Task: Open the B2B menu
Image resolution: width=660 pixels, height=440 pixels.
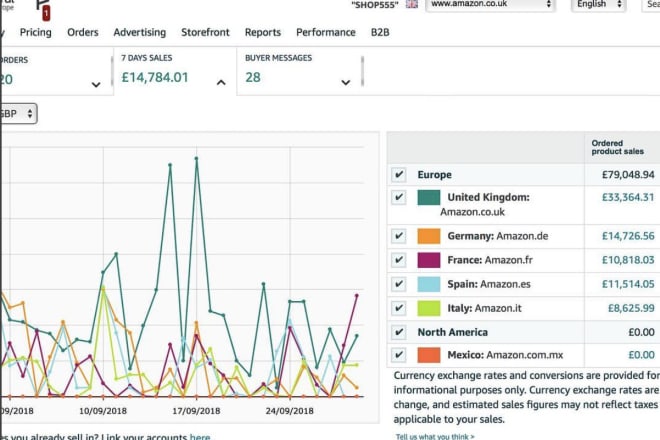Action: point(380,32)
